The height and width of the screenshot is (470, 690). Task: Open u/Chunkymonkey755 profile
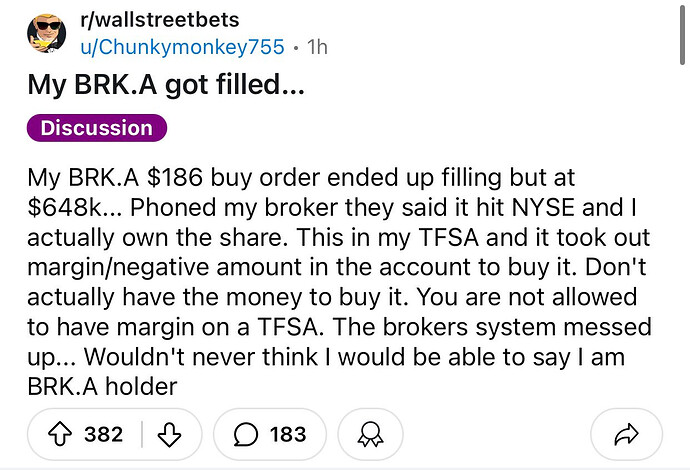tap(182, 47)
